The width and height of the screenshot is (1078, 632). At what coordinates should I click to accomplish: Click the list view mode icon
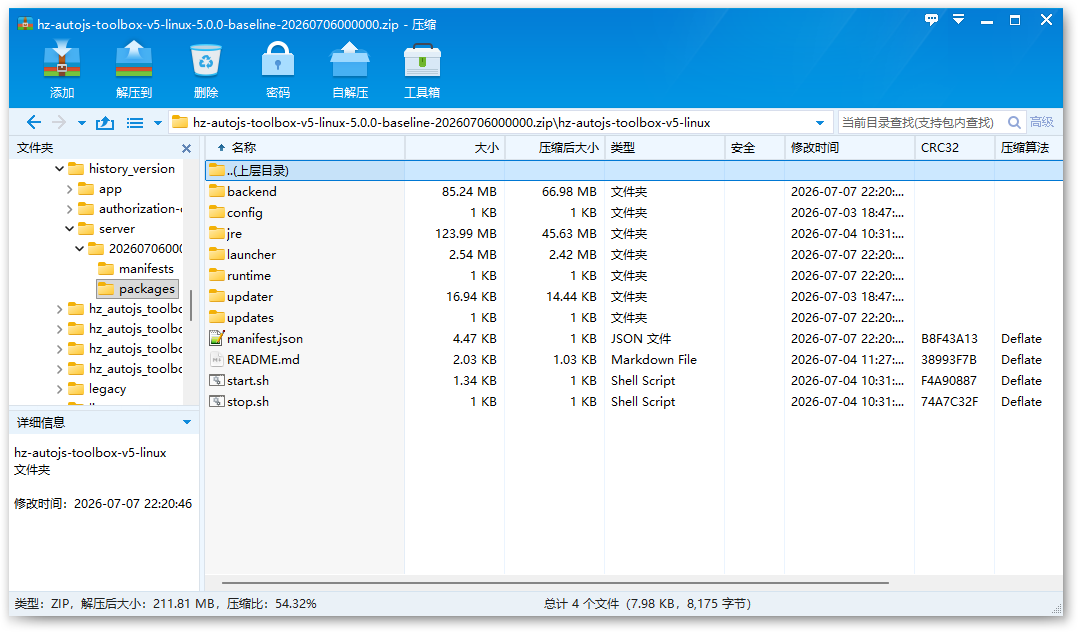click(135, 122)
